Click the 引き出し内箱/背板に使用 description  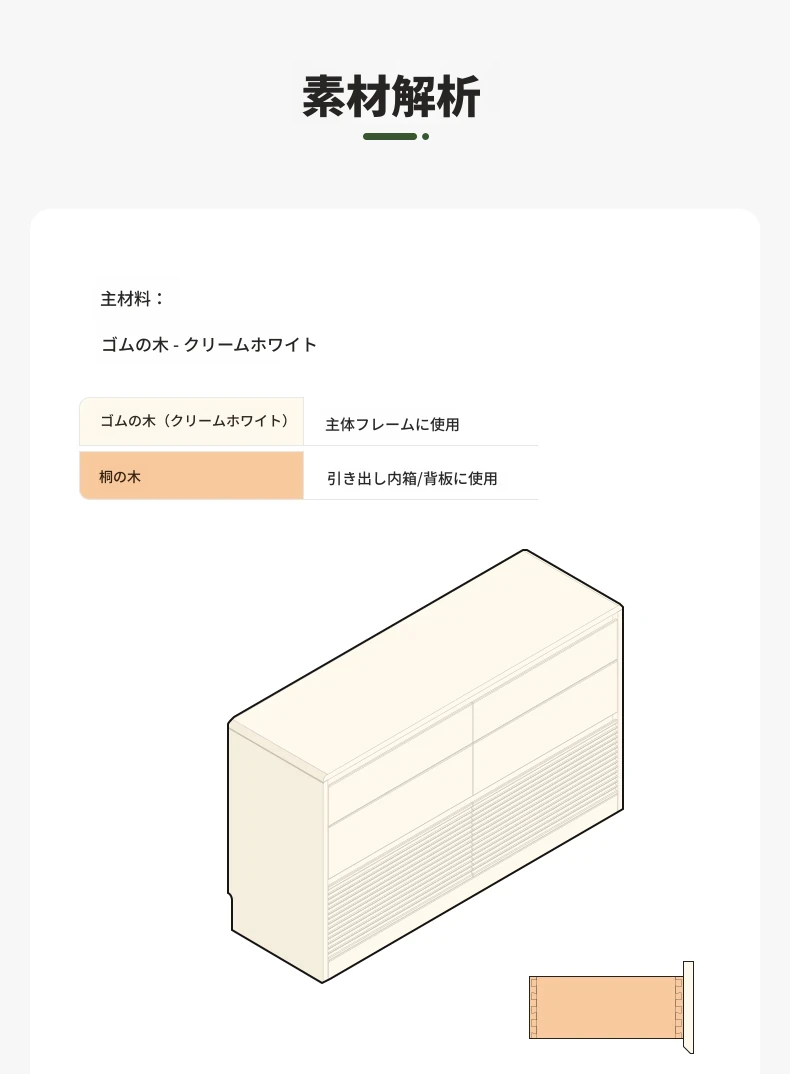412,479
